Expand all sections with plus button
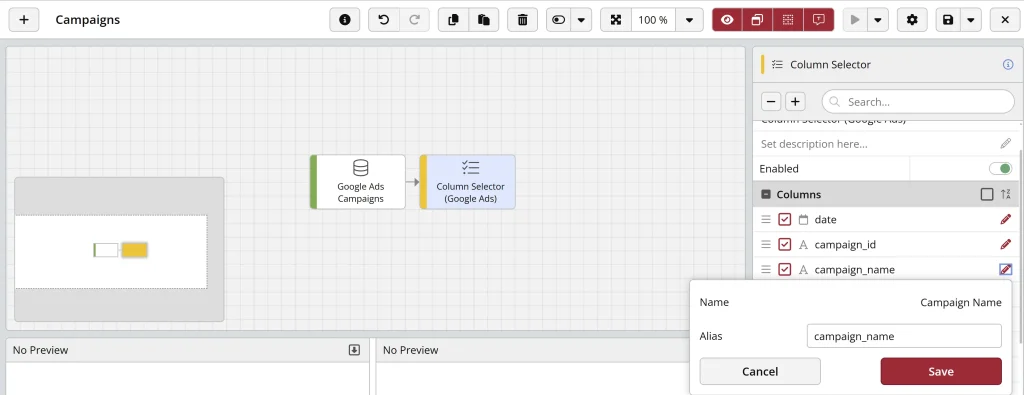Screen dimensions: 1024x395 [795, 102]
